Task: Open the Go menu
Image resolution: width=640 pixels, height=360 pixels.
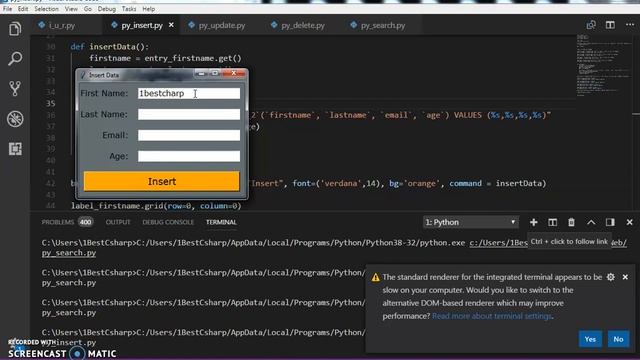Action: point(87,9)
